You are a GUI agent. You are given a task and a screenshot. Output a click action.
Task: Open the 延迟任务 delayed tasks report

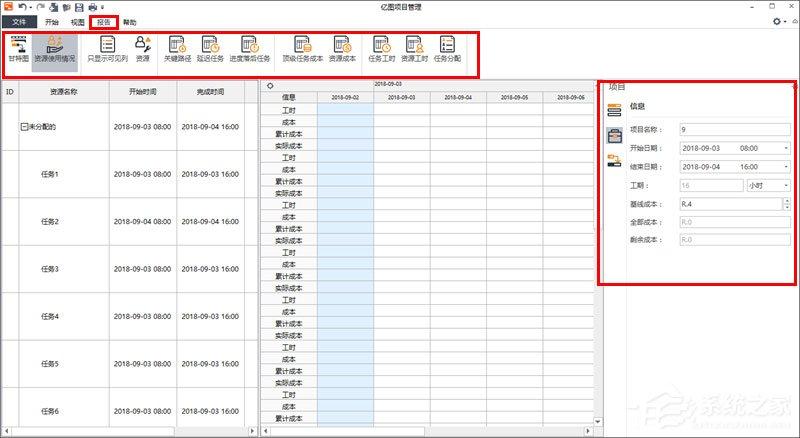(x=210, y=50)
